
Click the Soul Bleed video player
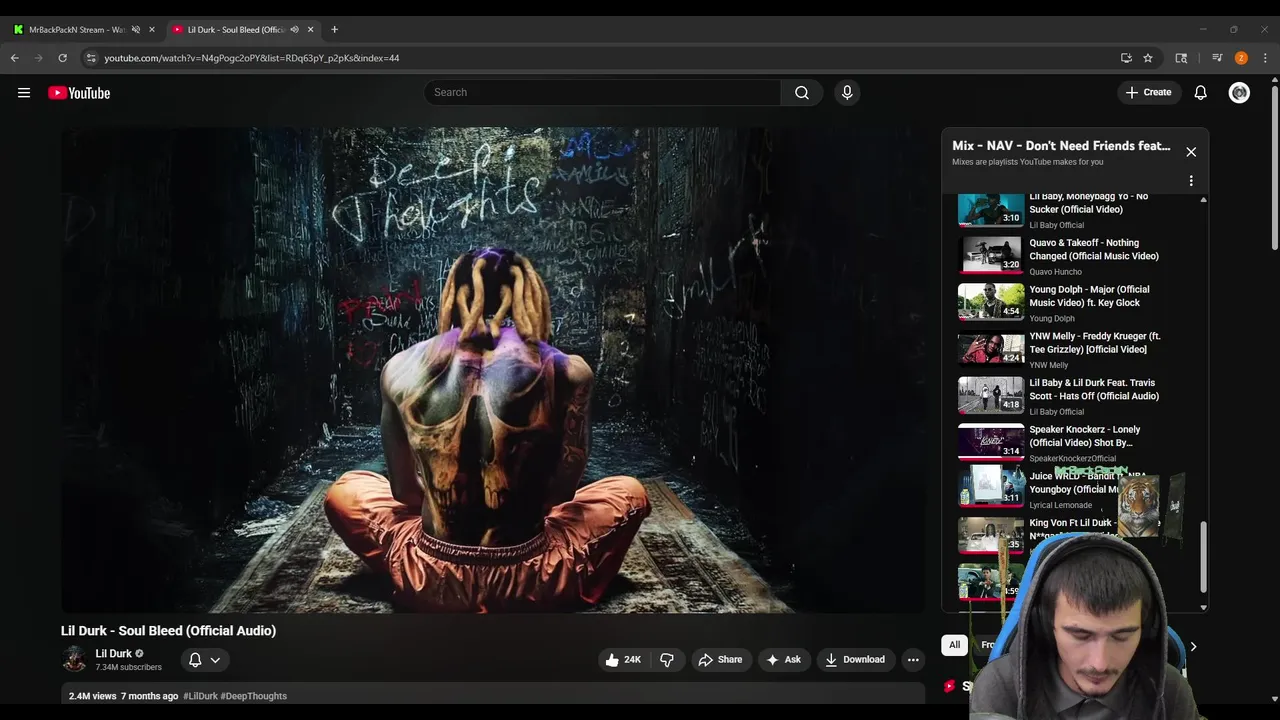pyautogui.click(x=493, y=370)
